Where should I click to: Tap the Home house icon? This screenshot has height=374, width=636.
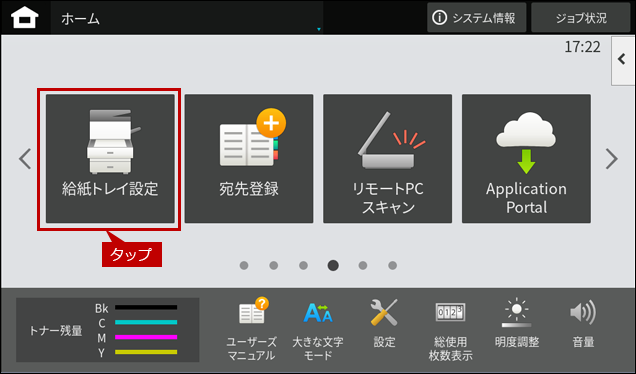click(x=25, y=18)
